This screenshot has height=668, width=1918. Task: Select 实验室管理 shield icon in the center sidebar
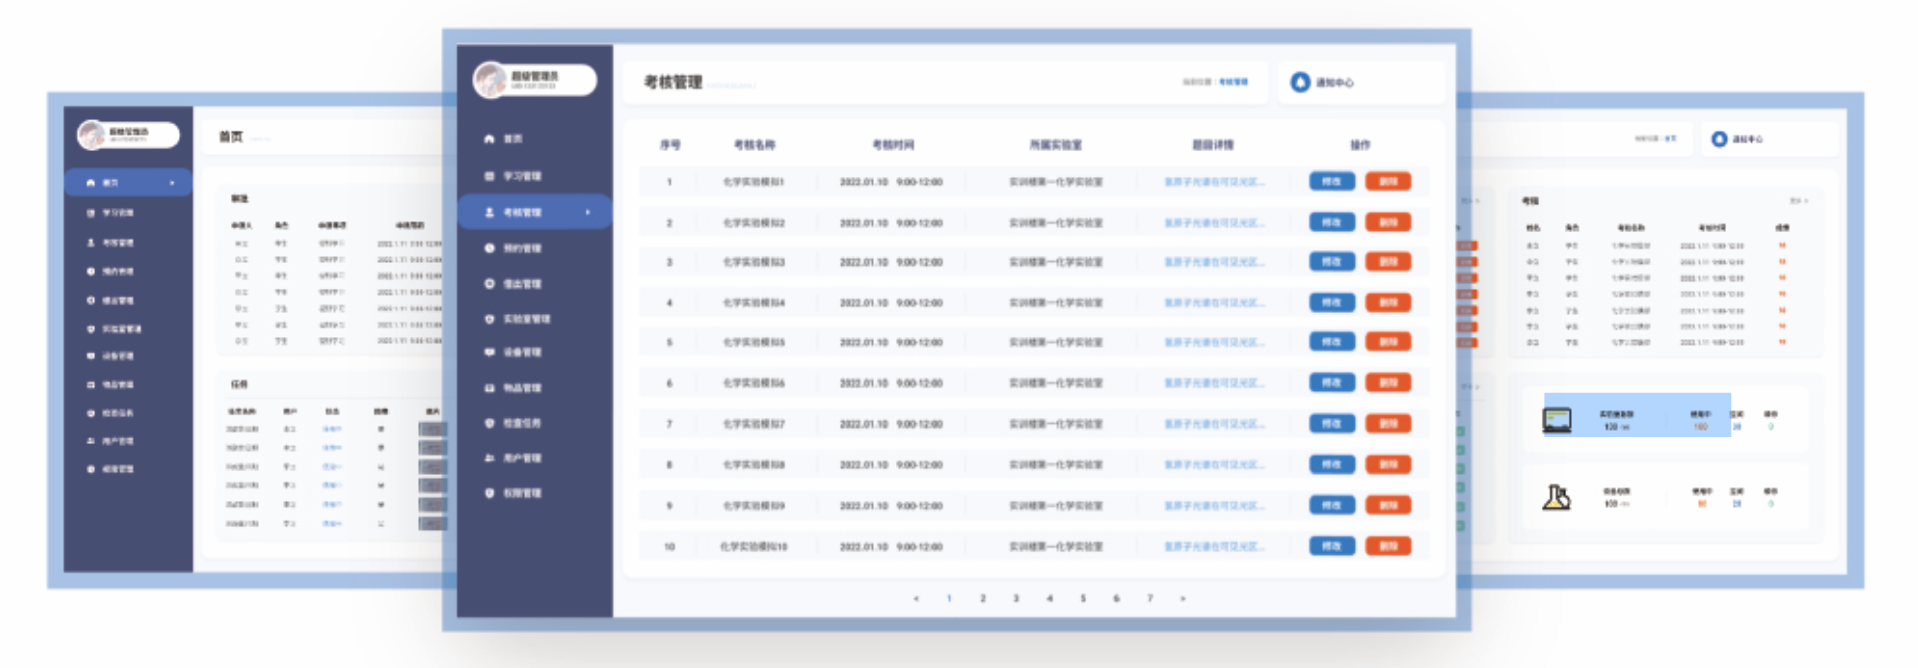click(x=489, y=319)
